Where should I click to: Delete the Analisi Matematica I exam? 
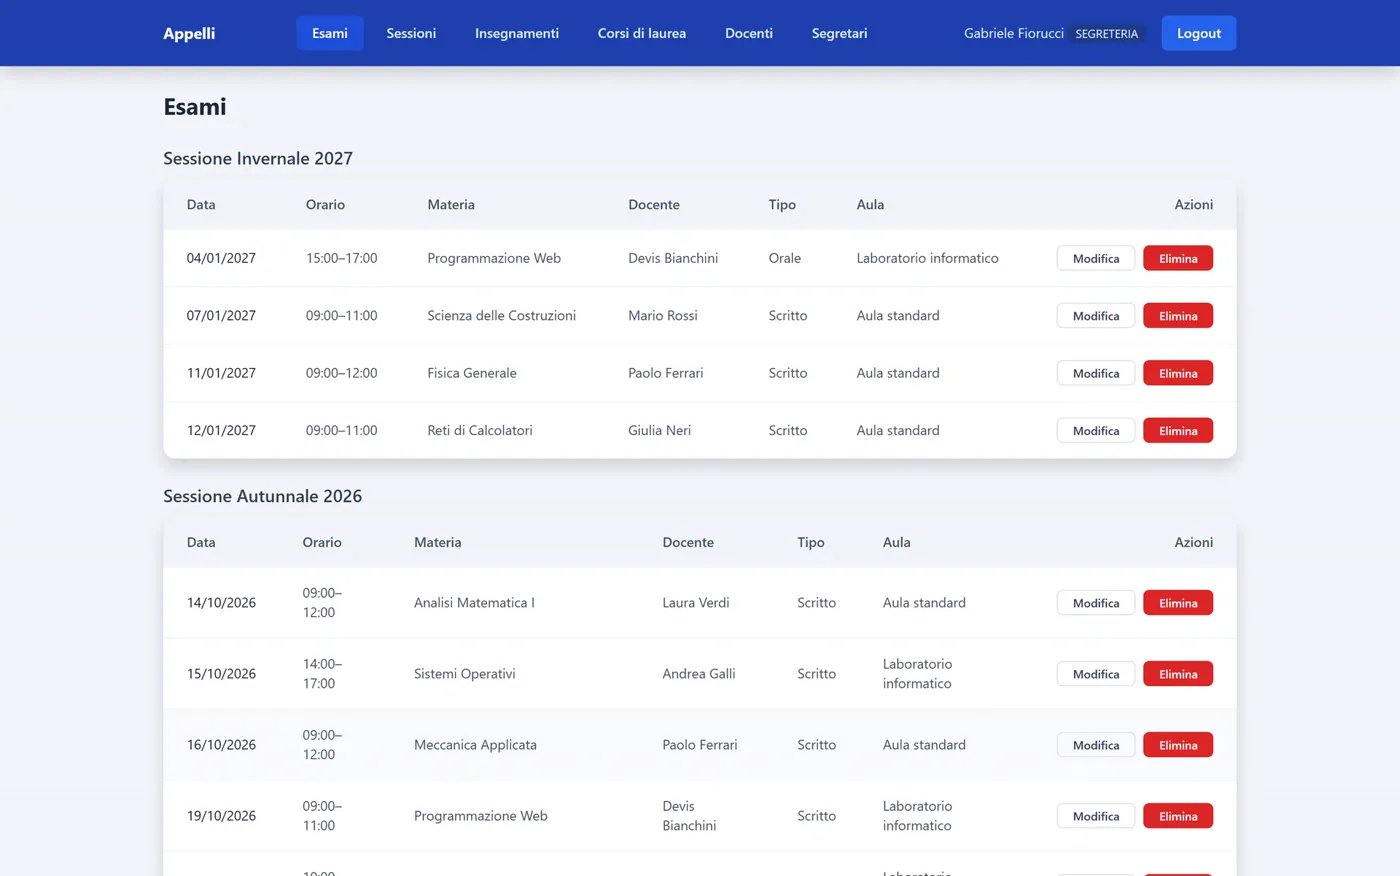pos(1178,603)
